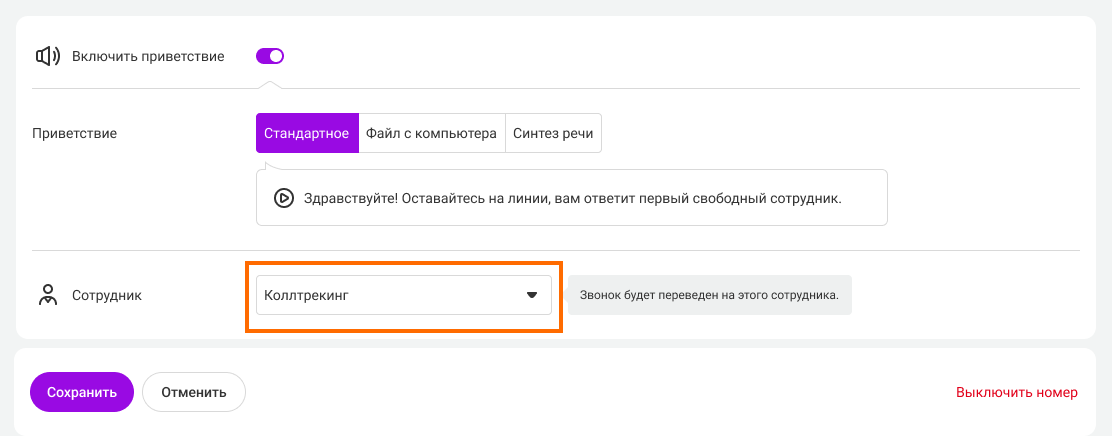Click the Приветствие section label
Image resolution: width=1112 pixels, height=436 pixels.
pos(74,133)
